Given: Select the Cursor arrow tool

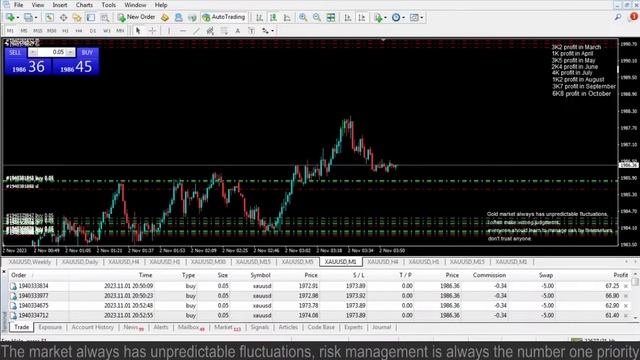Looking at the screenshot, I should pos(138,31).
